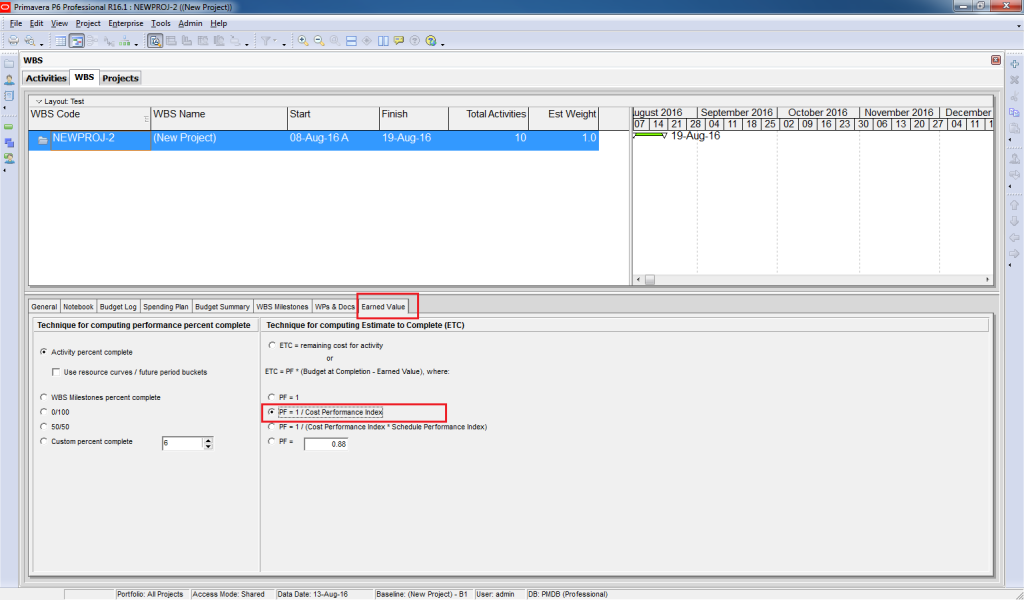Click the custom percent complete field

(182, 443)
